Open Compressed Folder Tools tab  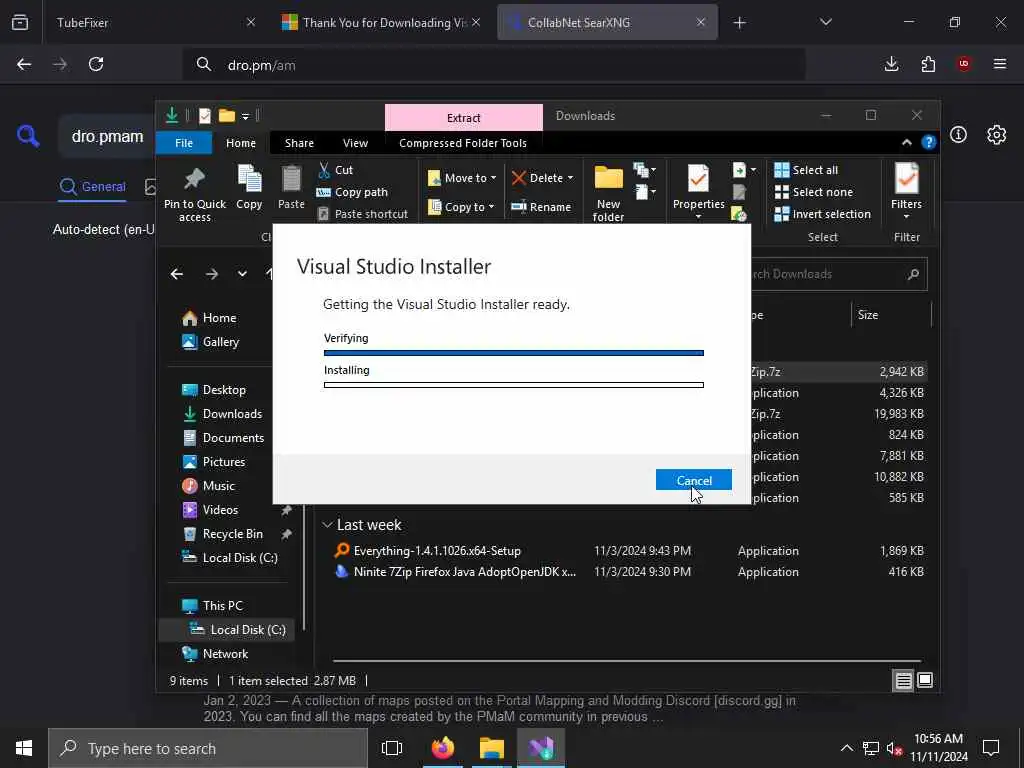[x=463, y=142]
